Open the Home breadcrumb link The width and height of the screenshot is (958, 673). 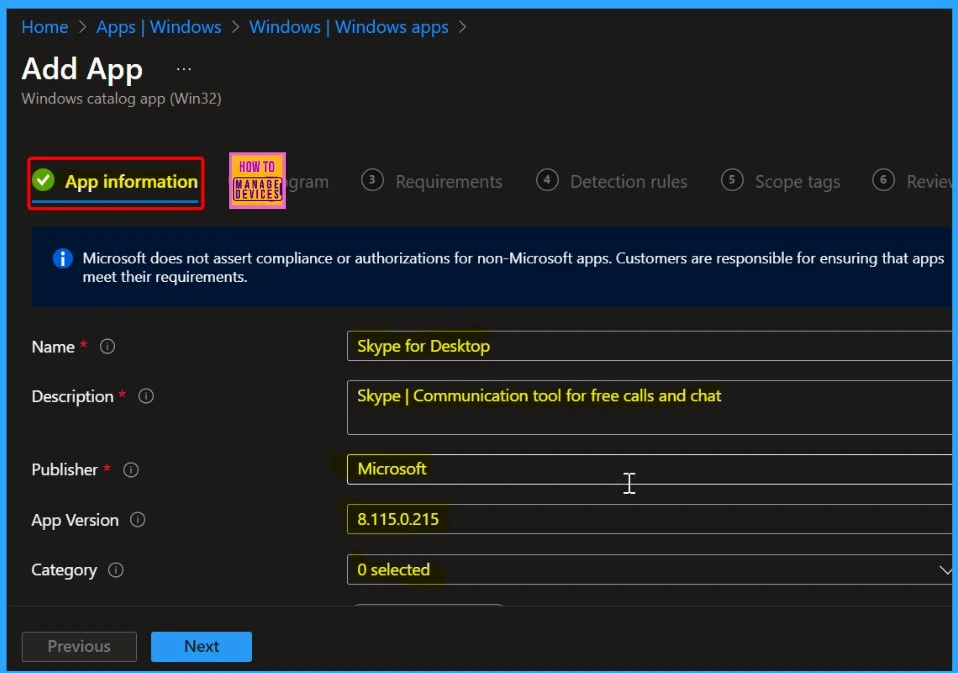coord(45,27)
